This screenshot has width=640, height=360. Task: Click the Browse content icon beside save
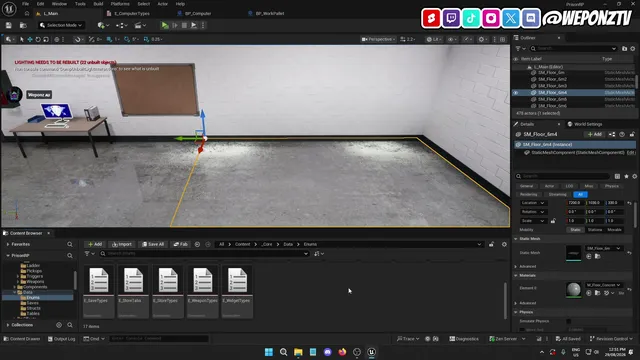pos(23,25)
